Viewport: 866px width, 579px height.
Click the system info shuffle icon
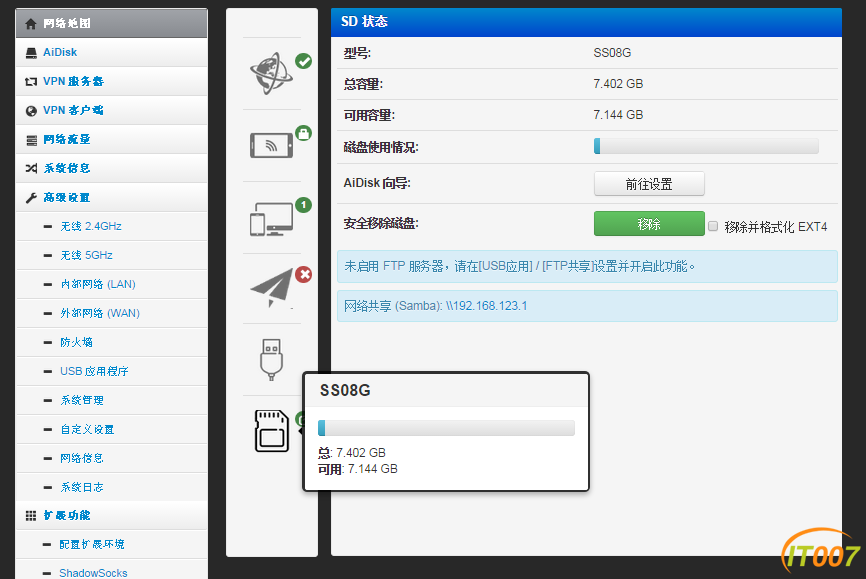(x=31, y=169)
